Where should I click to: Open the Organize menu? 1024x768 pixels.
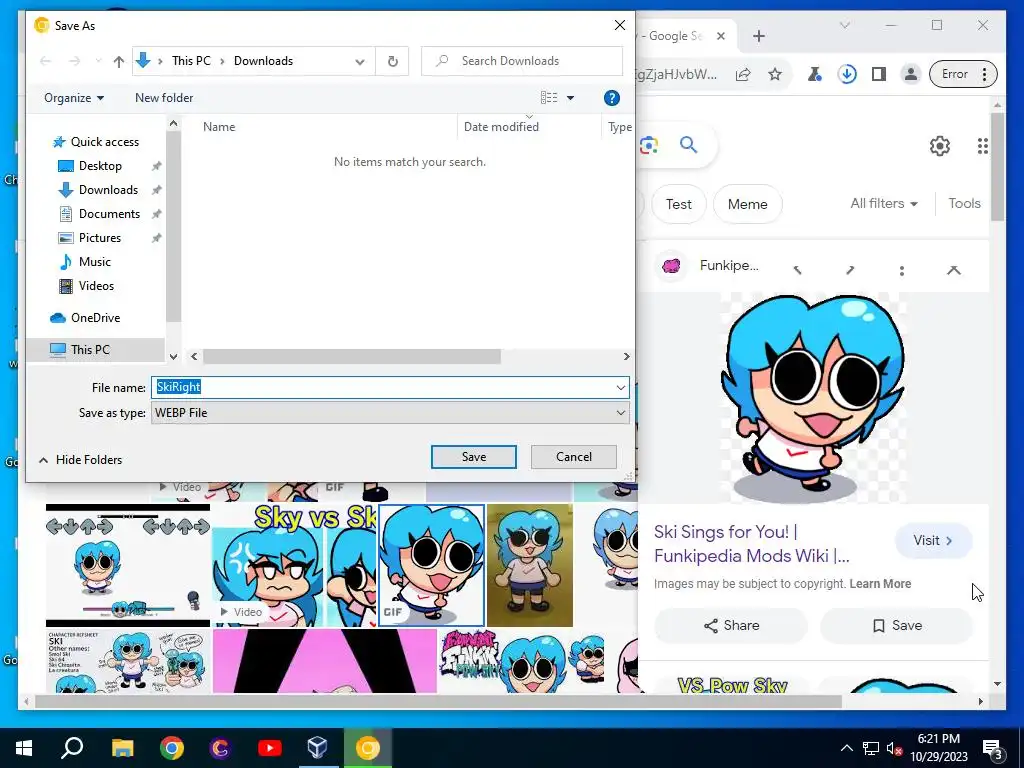74,98
